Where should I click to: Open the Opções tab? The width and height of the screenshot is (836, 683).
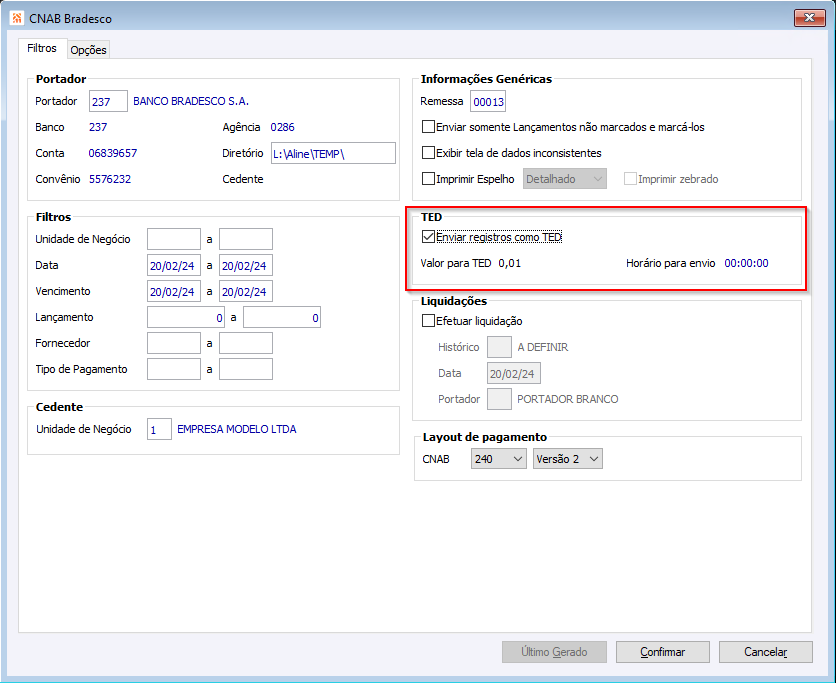click(89, 50)
